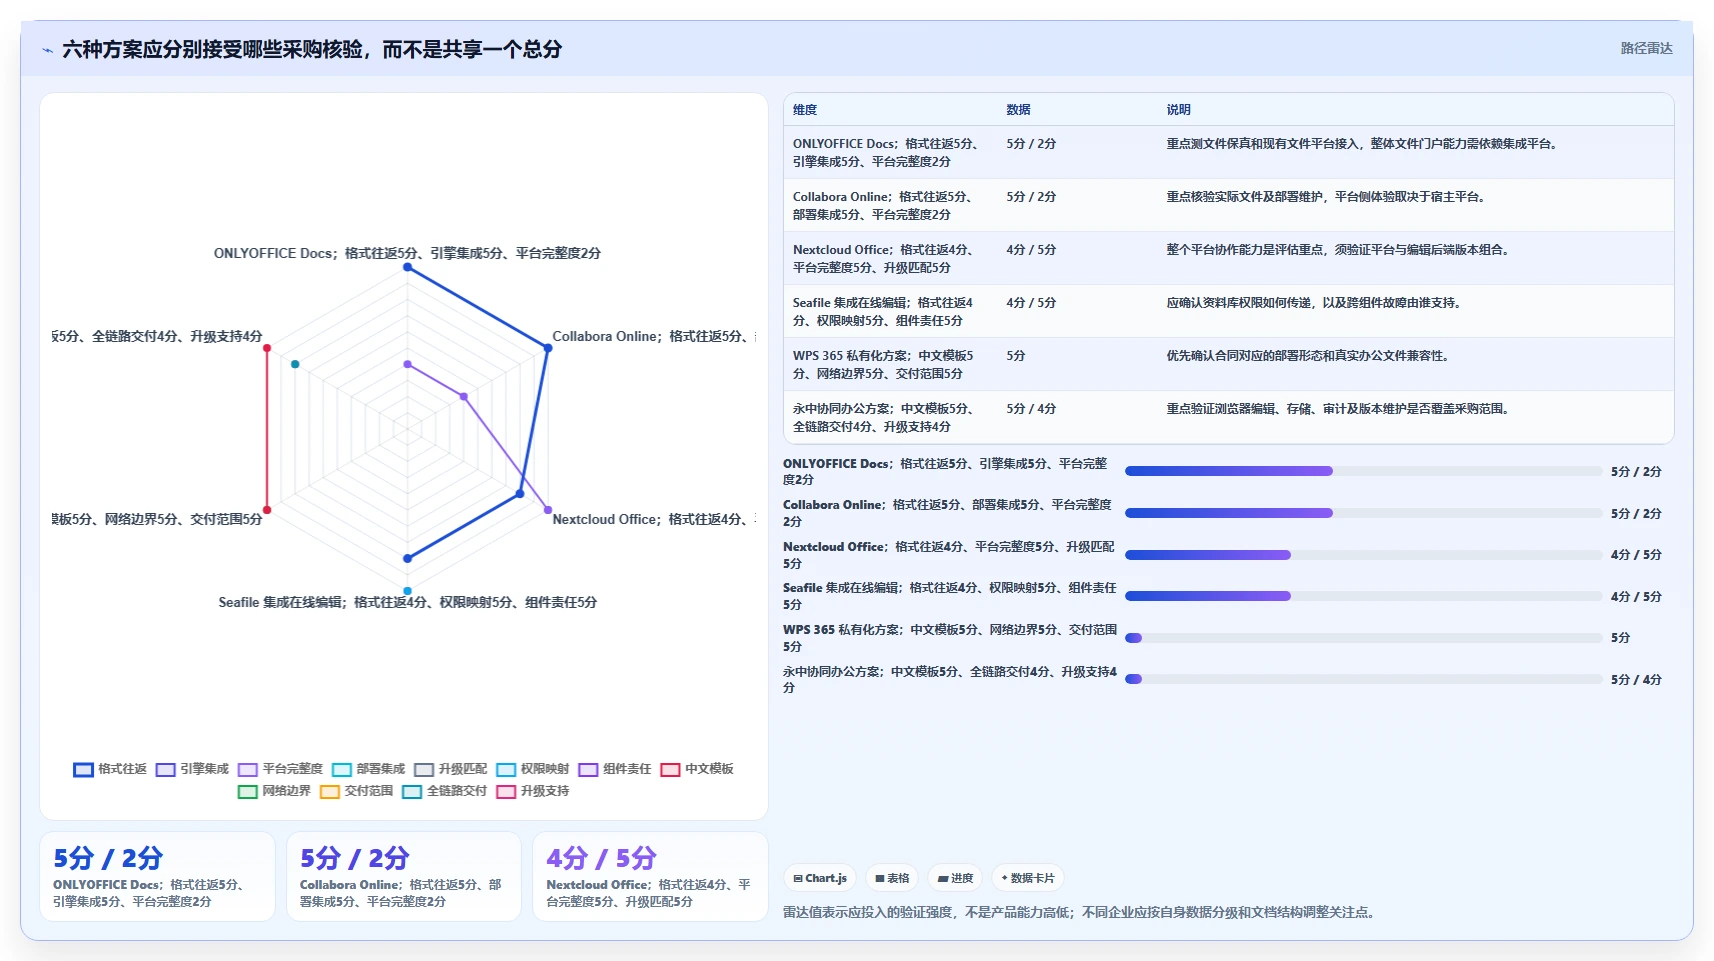Select the 永中协同办公方案 table row
The image size is (1714, 961).
click(x=1228, y=417)
